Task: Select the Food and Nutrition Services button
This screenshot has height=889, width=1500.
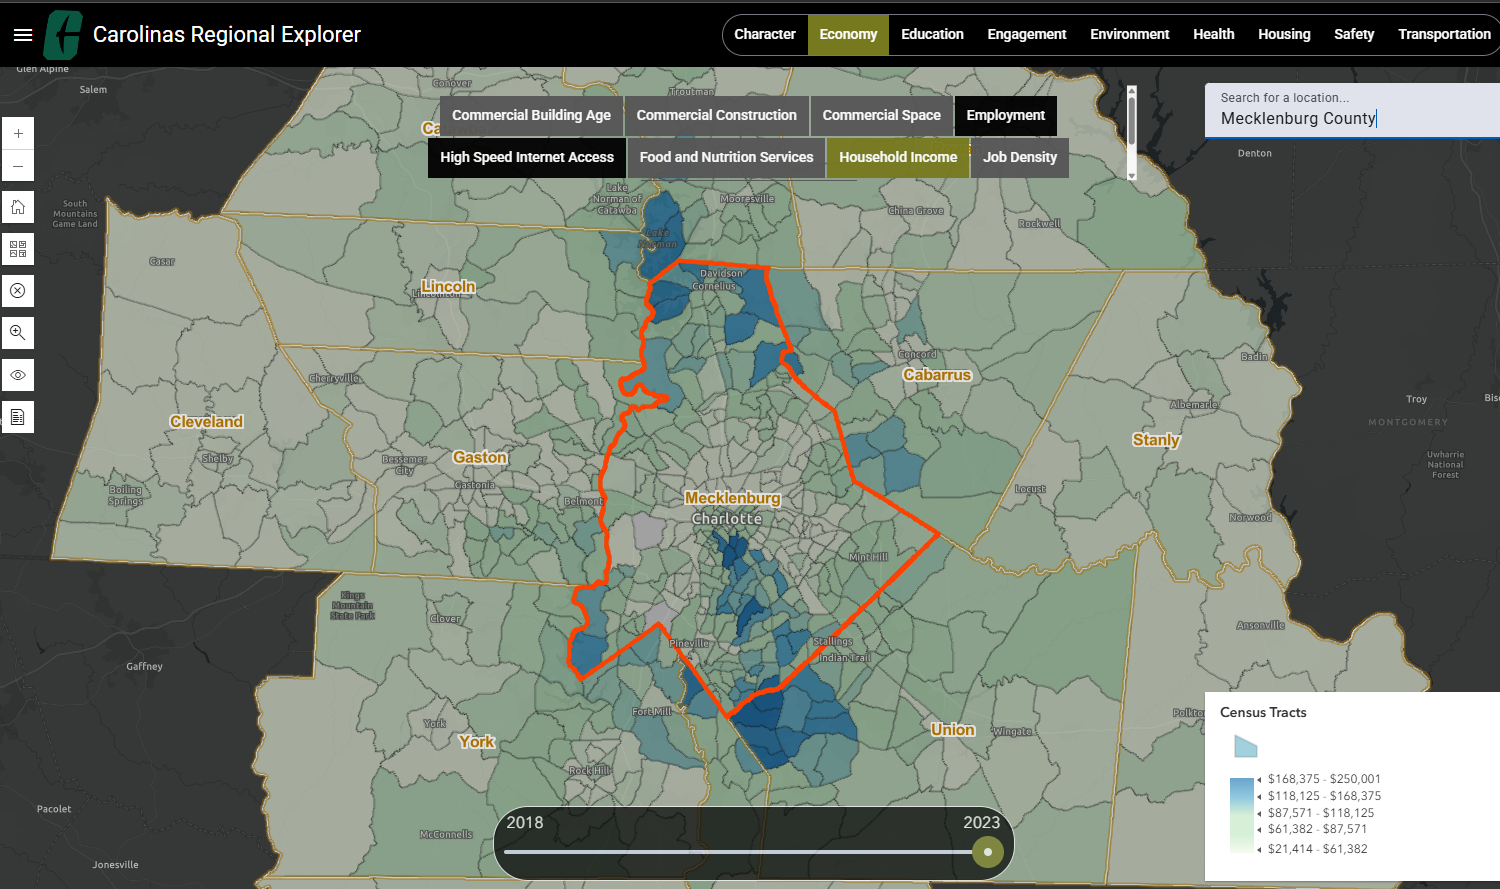Action: [x=726, y=158]
